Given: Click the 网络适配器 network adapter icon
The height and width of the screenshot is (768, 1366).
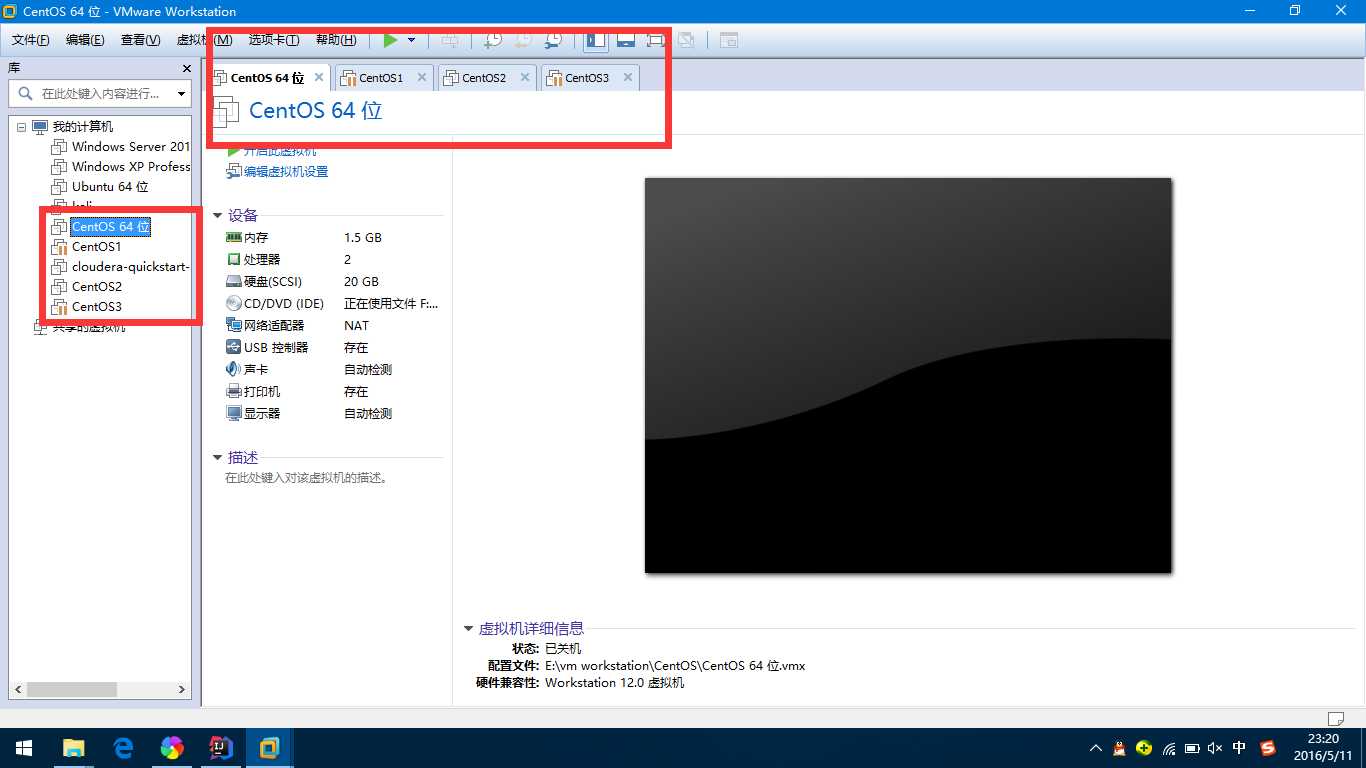Looking at the screenshot, I should coord(234,326).
